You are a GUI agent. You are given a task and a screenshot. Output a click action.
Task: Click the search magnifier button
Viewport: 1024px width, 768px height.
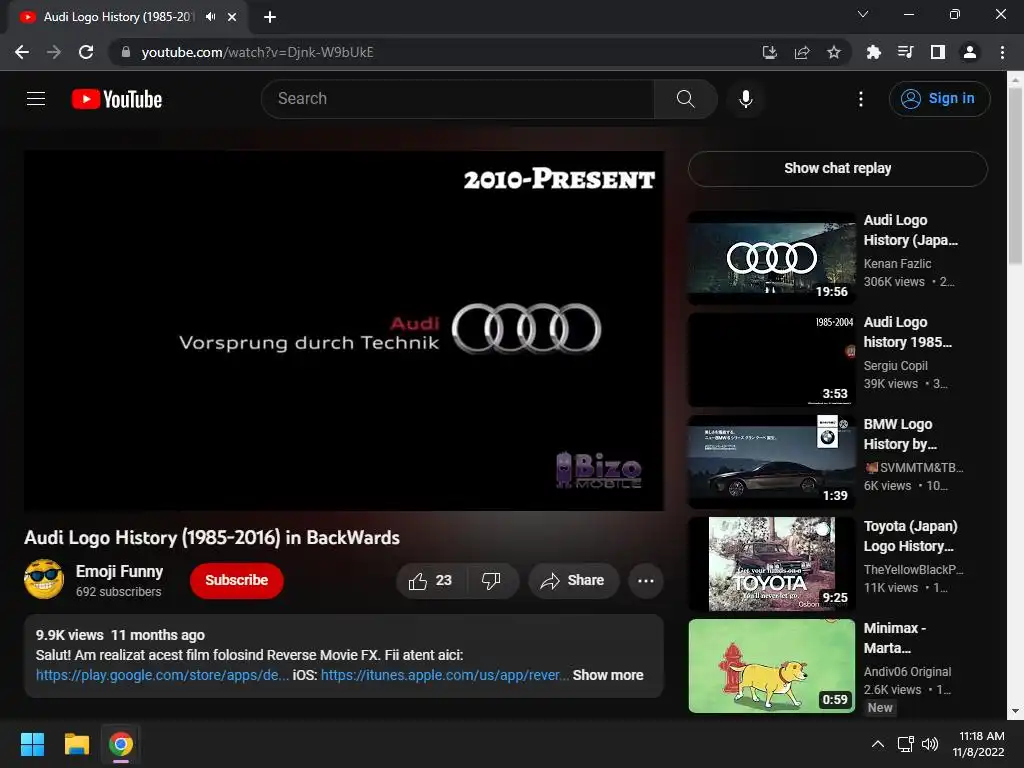point(685,99)
